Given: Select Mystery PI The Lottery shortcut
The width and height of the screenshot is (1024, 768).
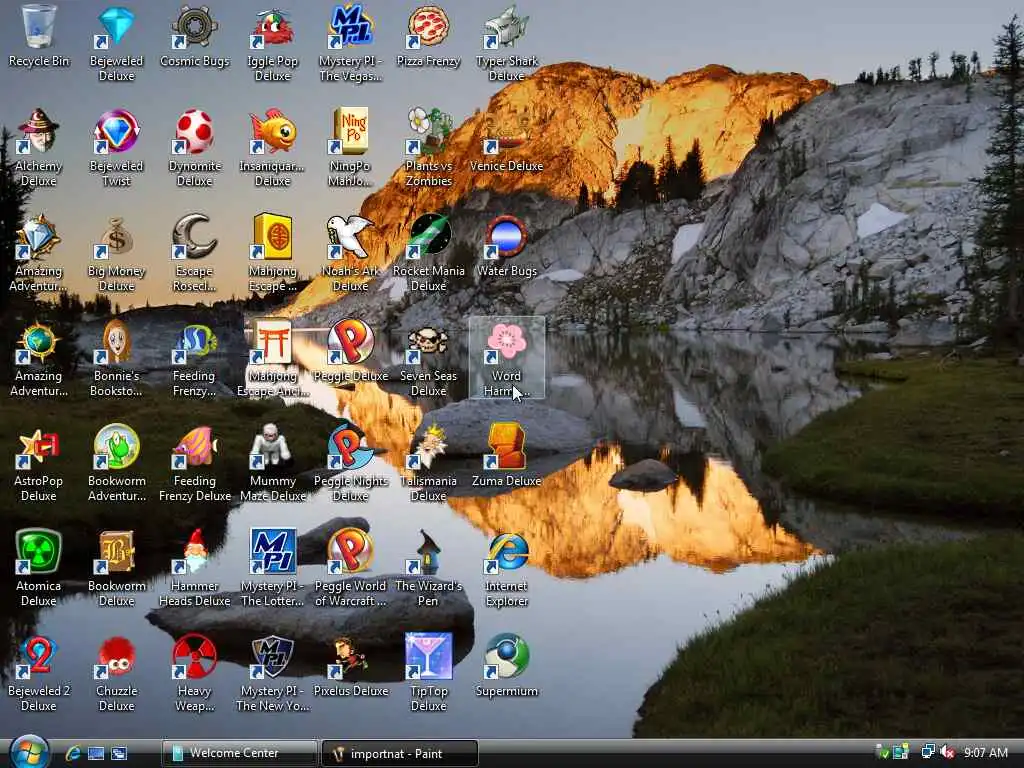Looking at the screenshot, I should [272, 568].
